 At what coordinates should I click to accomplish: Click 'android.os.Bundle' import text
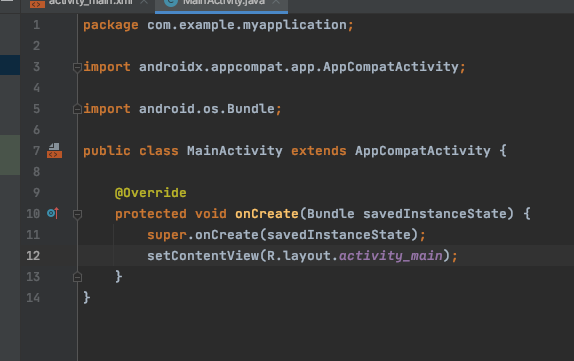(x=206, y=109)
